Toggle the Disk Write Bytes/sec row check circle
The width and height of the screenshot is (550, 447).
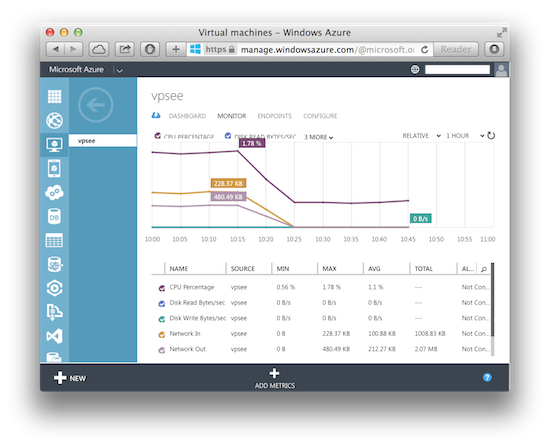pos(162,319)
